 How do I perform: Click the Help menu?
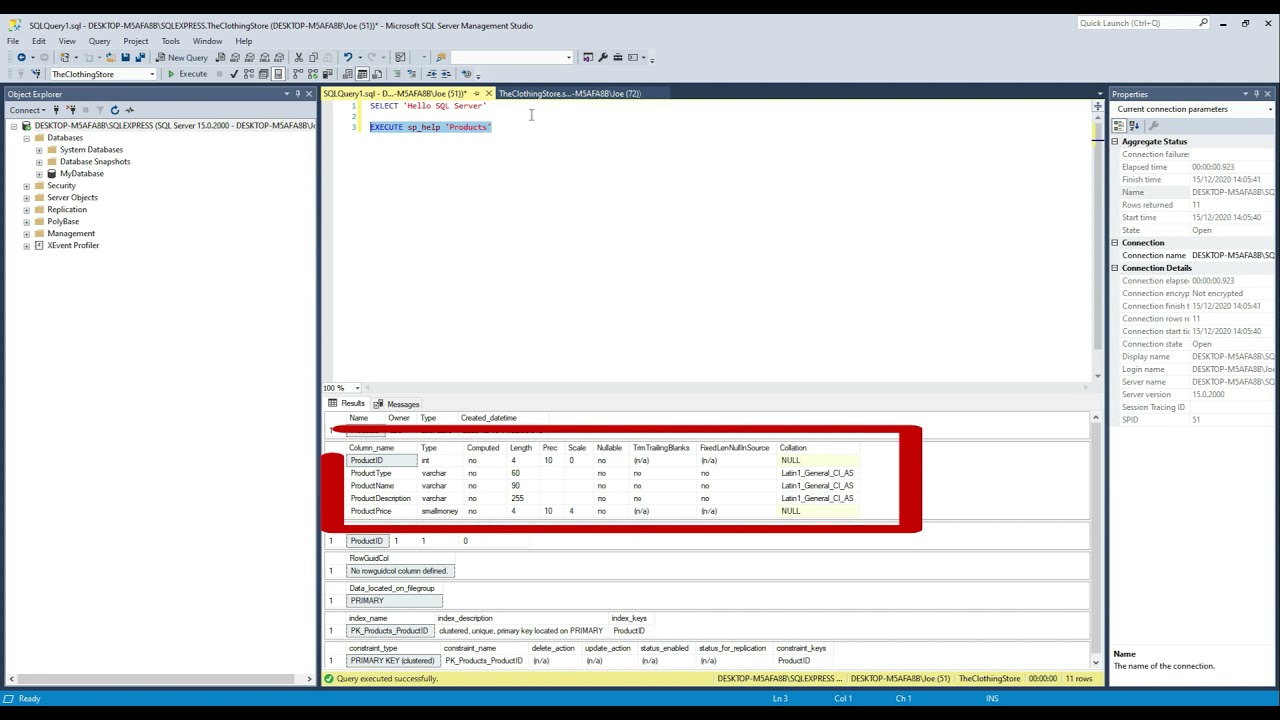click(x=244, y=41)
